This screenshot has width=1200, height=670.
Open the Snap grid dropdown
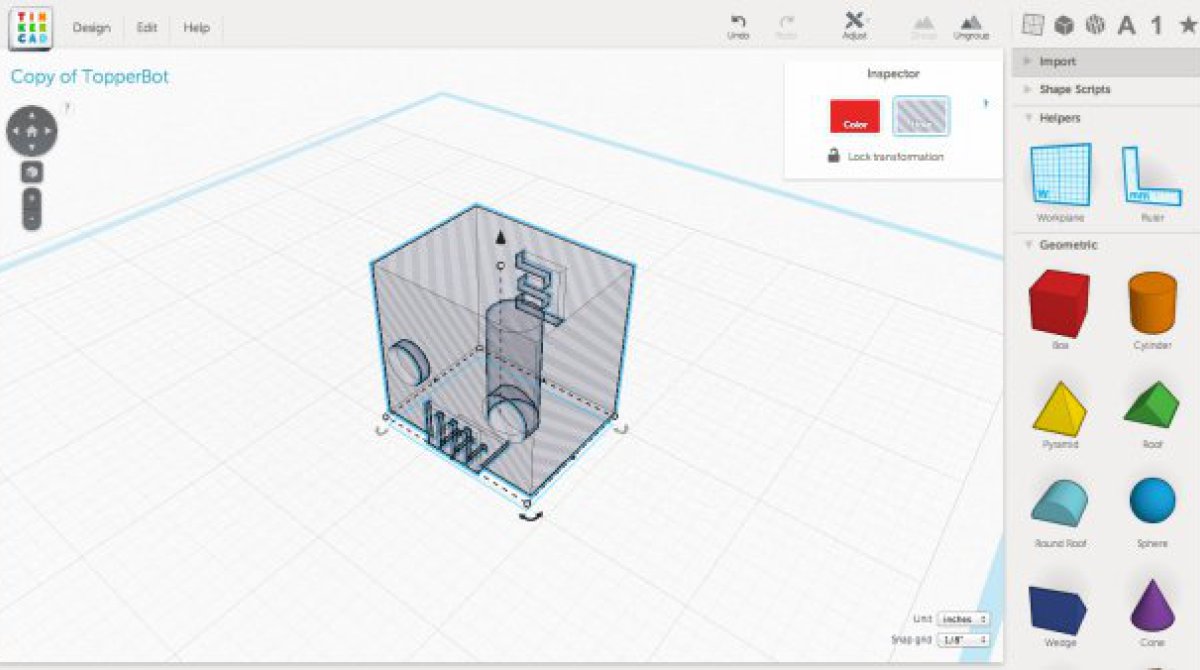point(963,640)
